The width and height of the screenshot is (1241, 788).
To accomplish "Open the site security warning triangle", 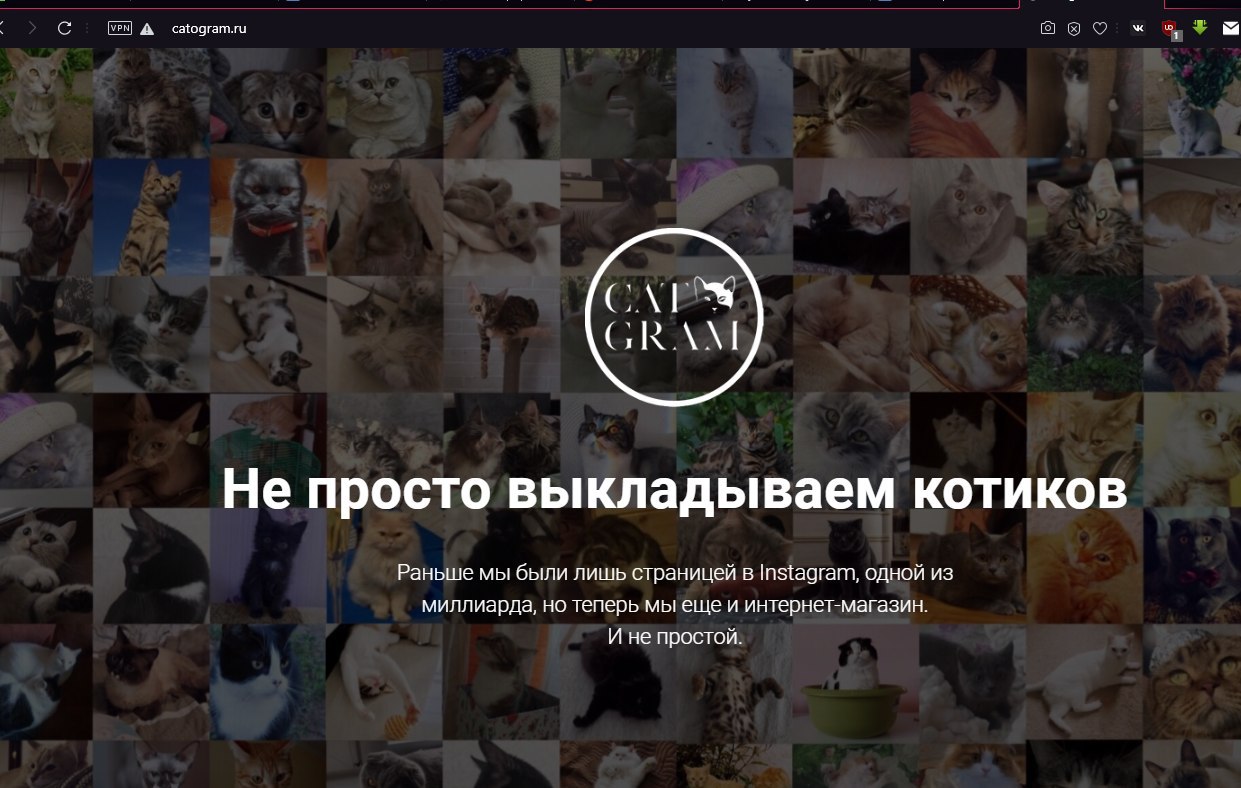I will 147,29.
